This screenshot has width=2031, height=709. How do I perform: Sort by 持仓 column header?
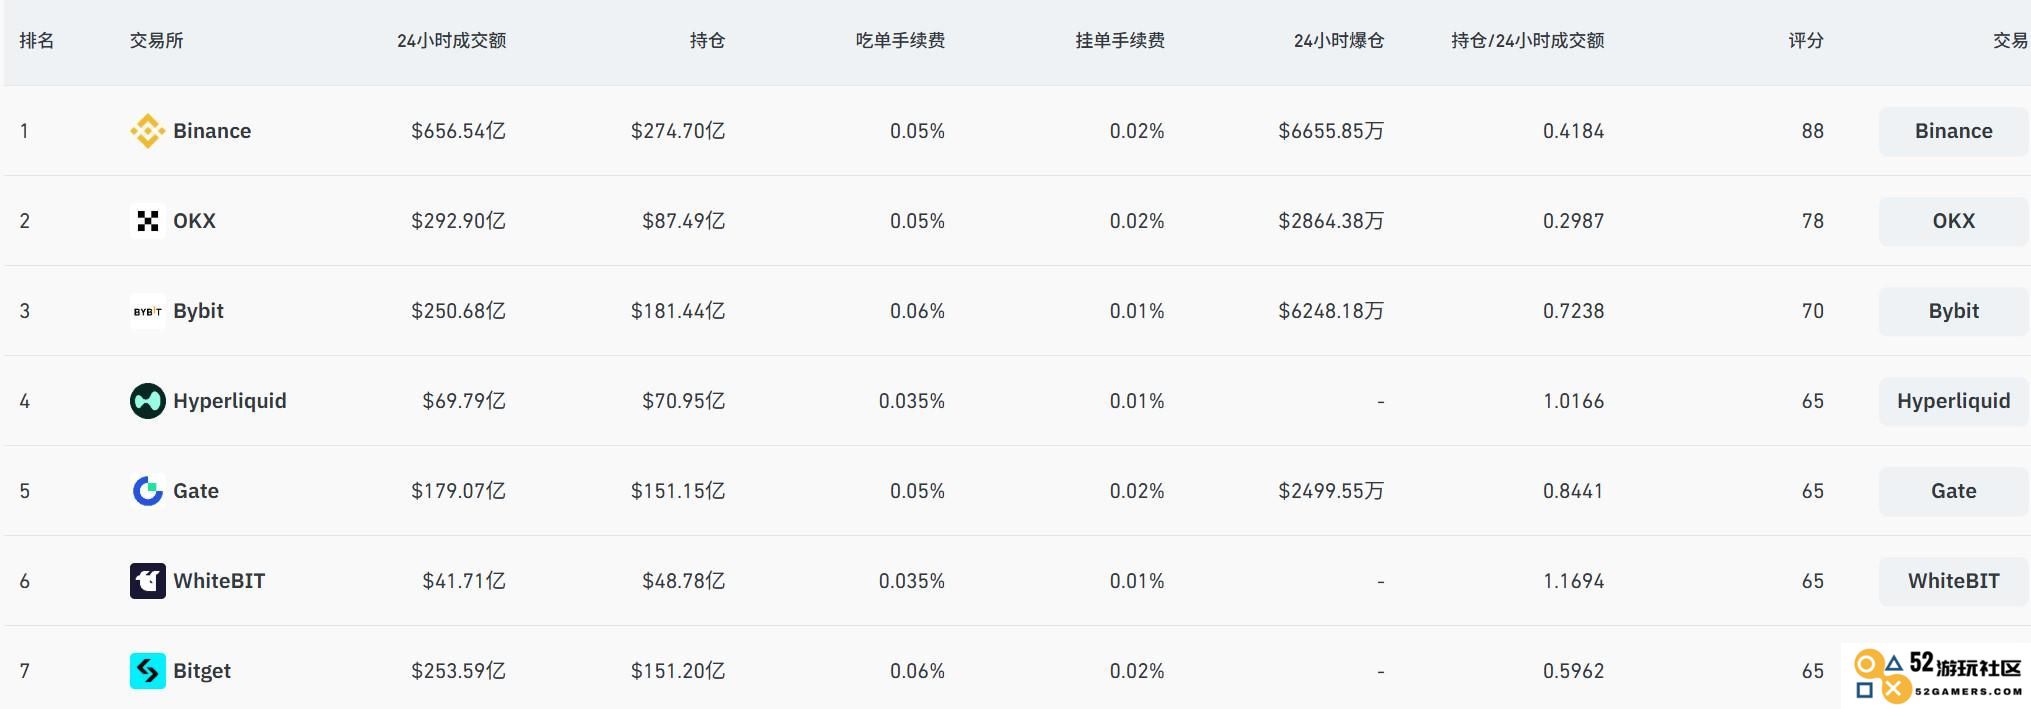click(707, 41)
